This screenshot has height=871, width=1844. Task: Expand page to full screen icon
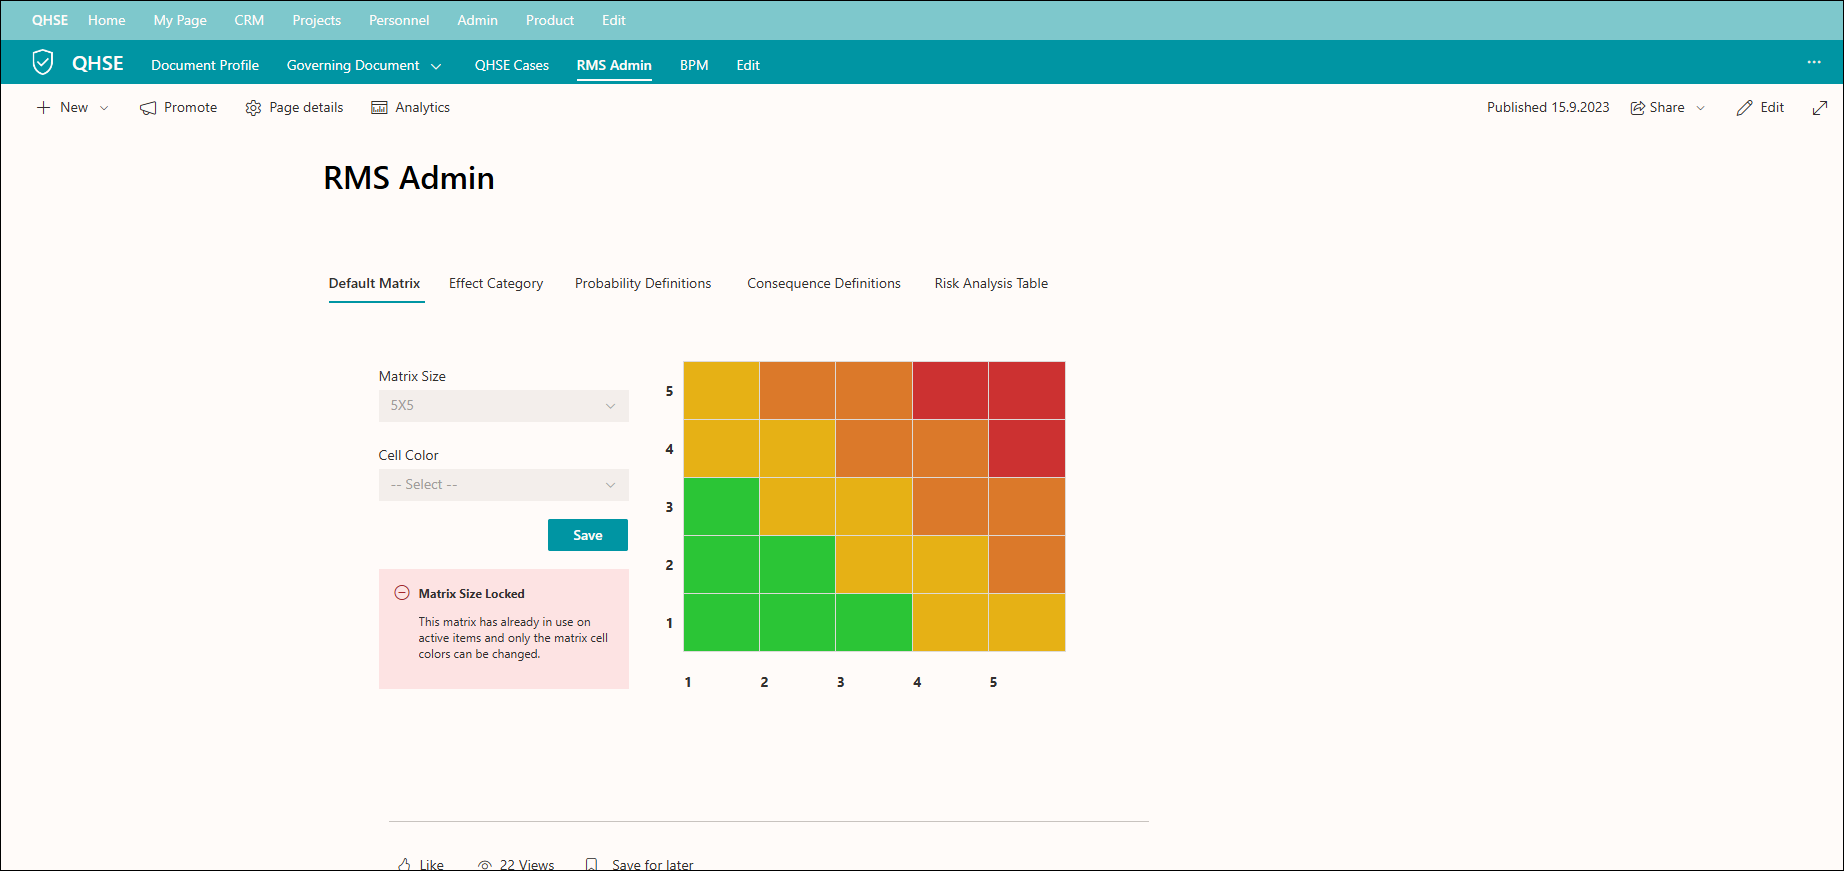point(1820,108)
